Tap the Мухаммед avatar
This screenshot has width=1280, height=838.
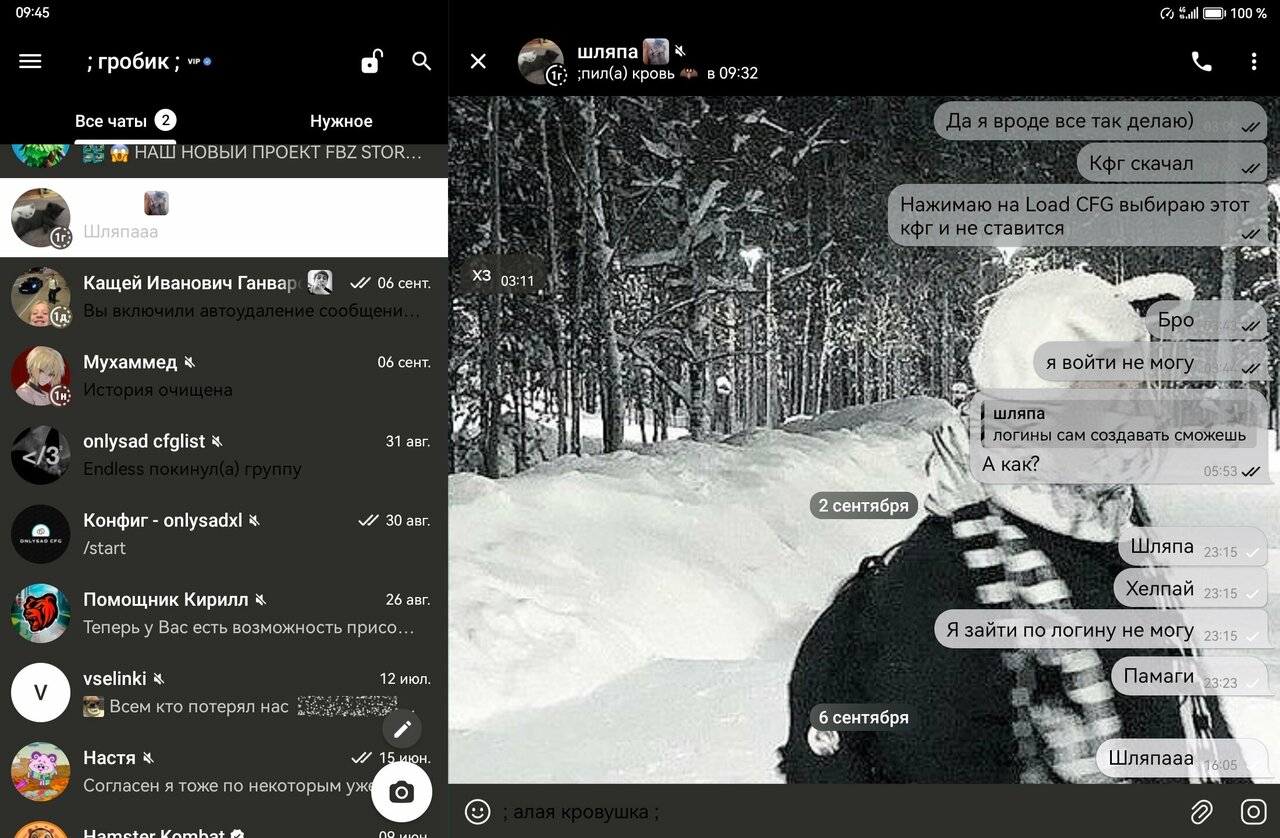(x=41, y=376)
